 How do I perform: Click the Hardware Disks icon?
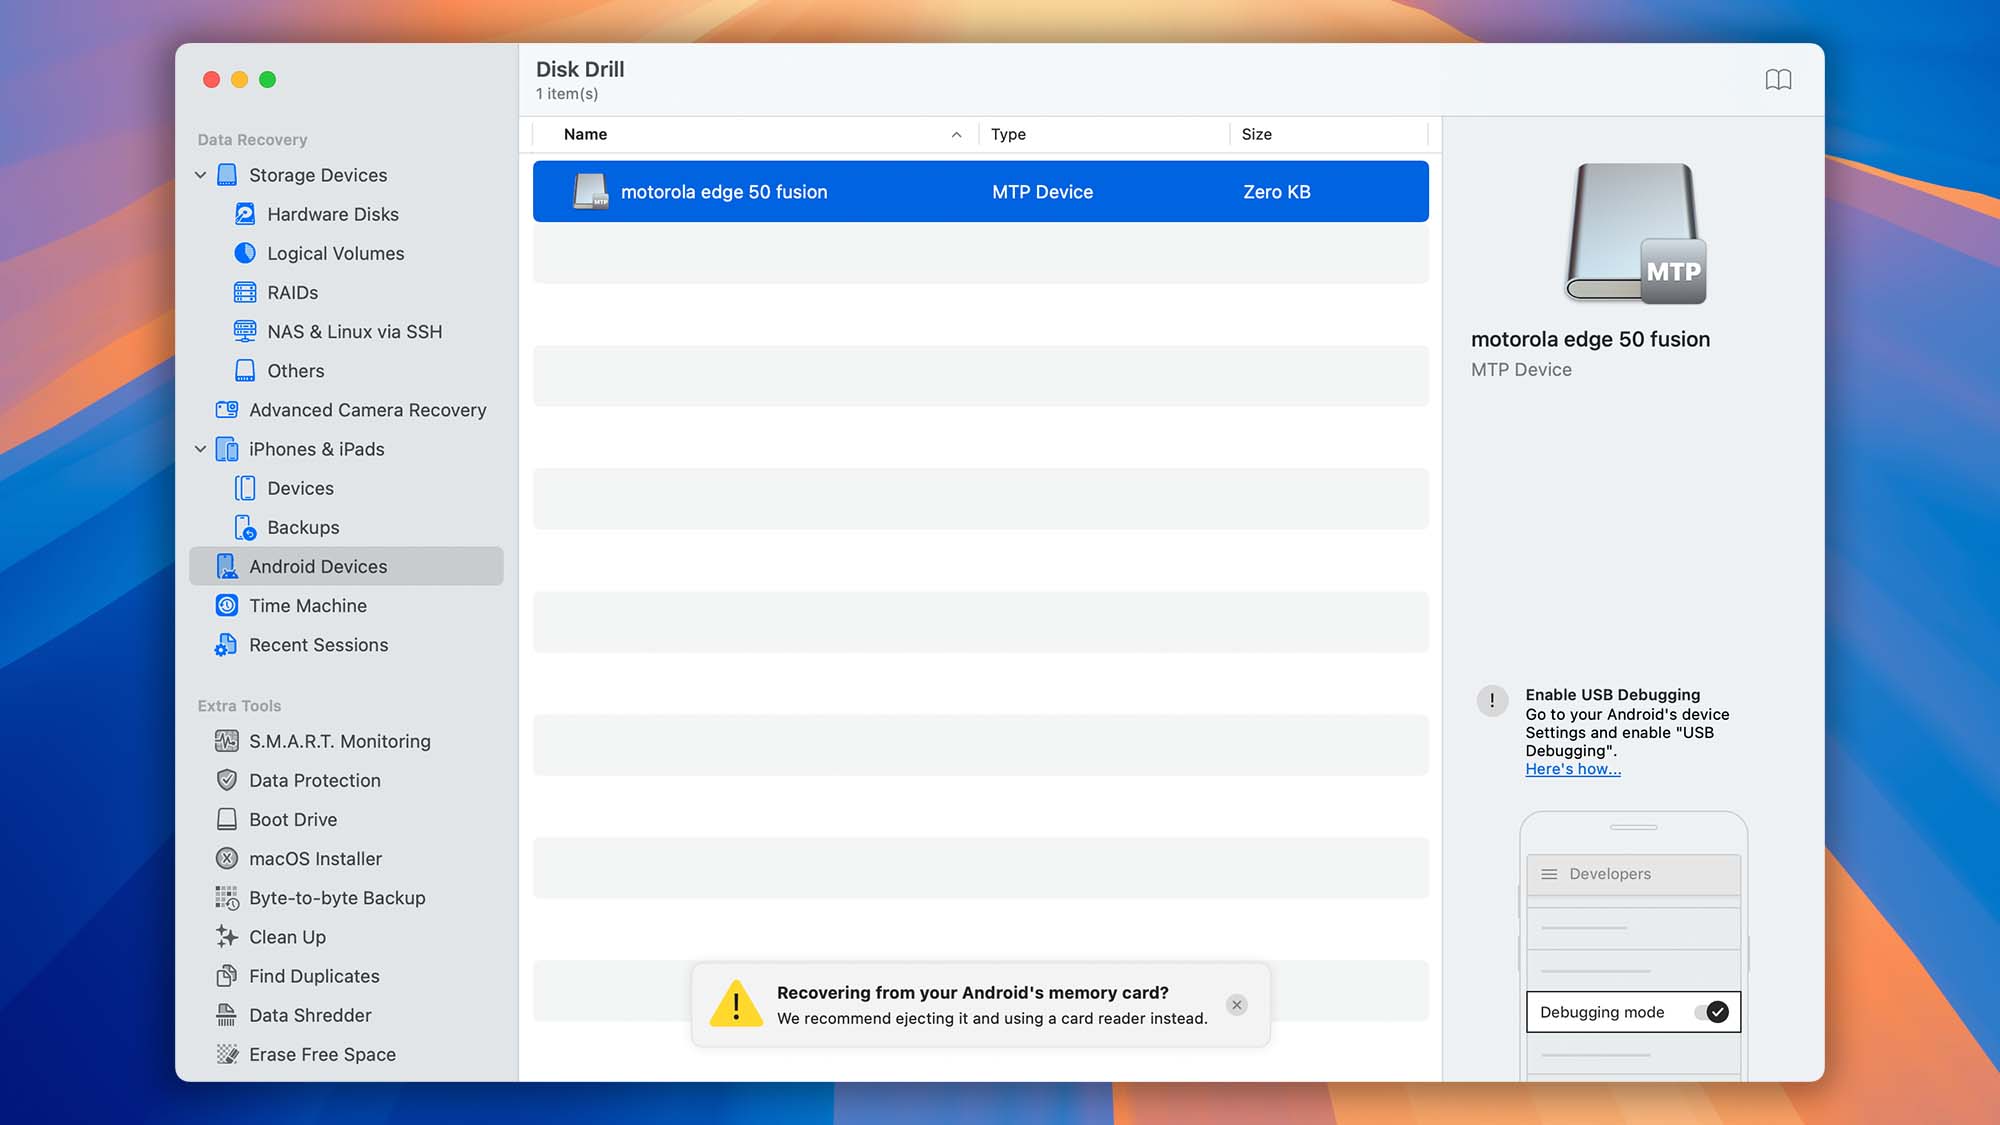pyautogui.click(x=245, y=214)
